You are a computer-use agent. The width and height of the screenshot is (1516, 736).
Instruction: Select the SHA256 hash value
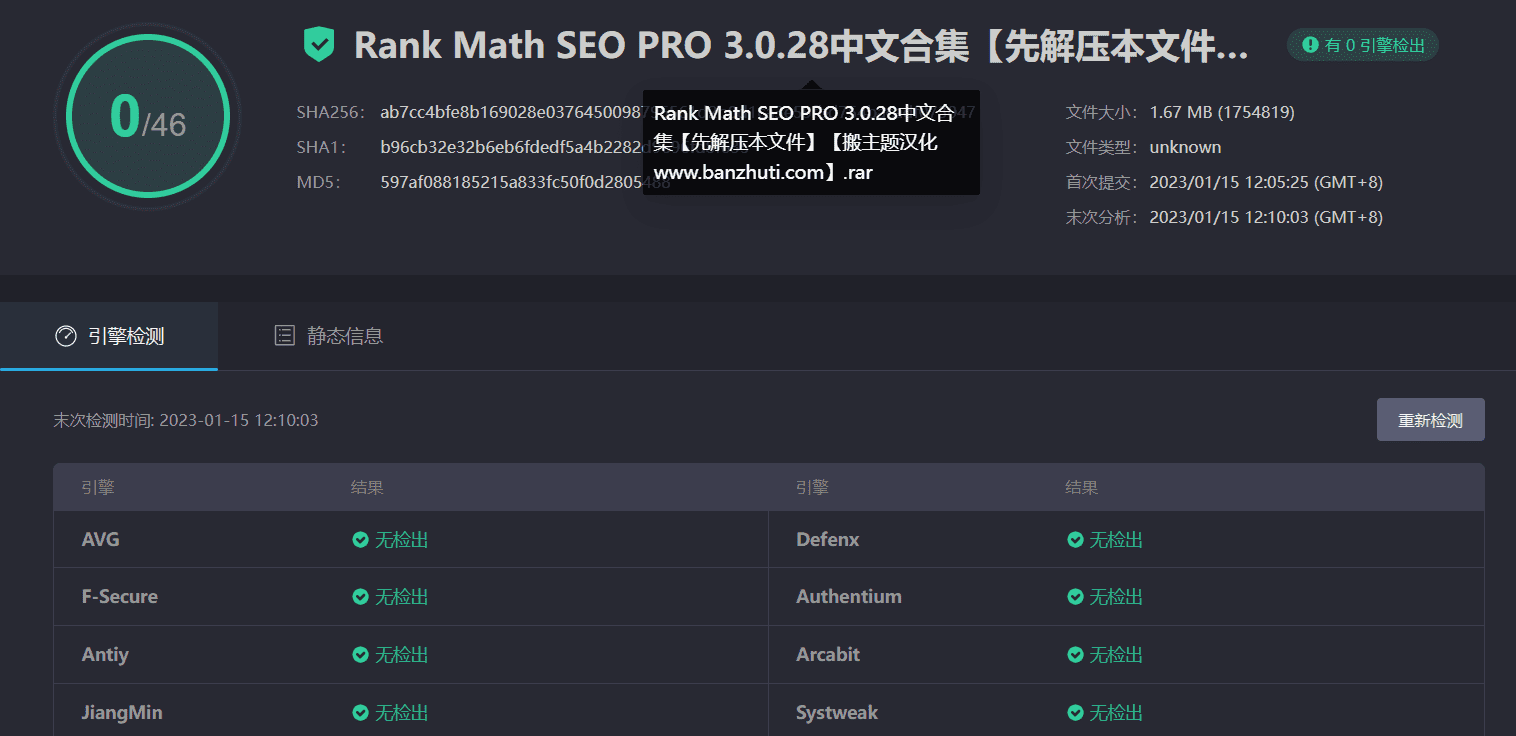pos(678,112)
